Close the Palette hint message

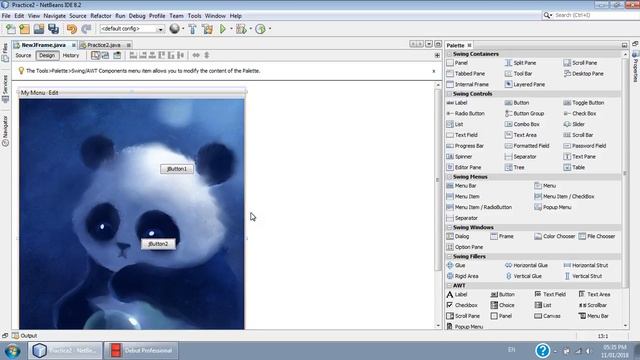[x=433, y=71]
